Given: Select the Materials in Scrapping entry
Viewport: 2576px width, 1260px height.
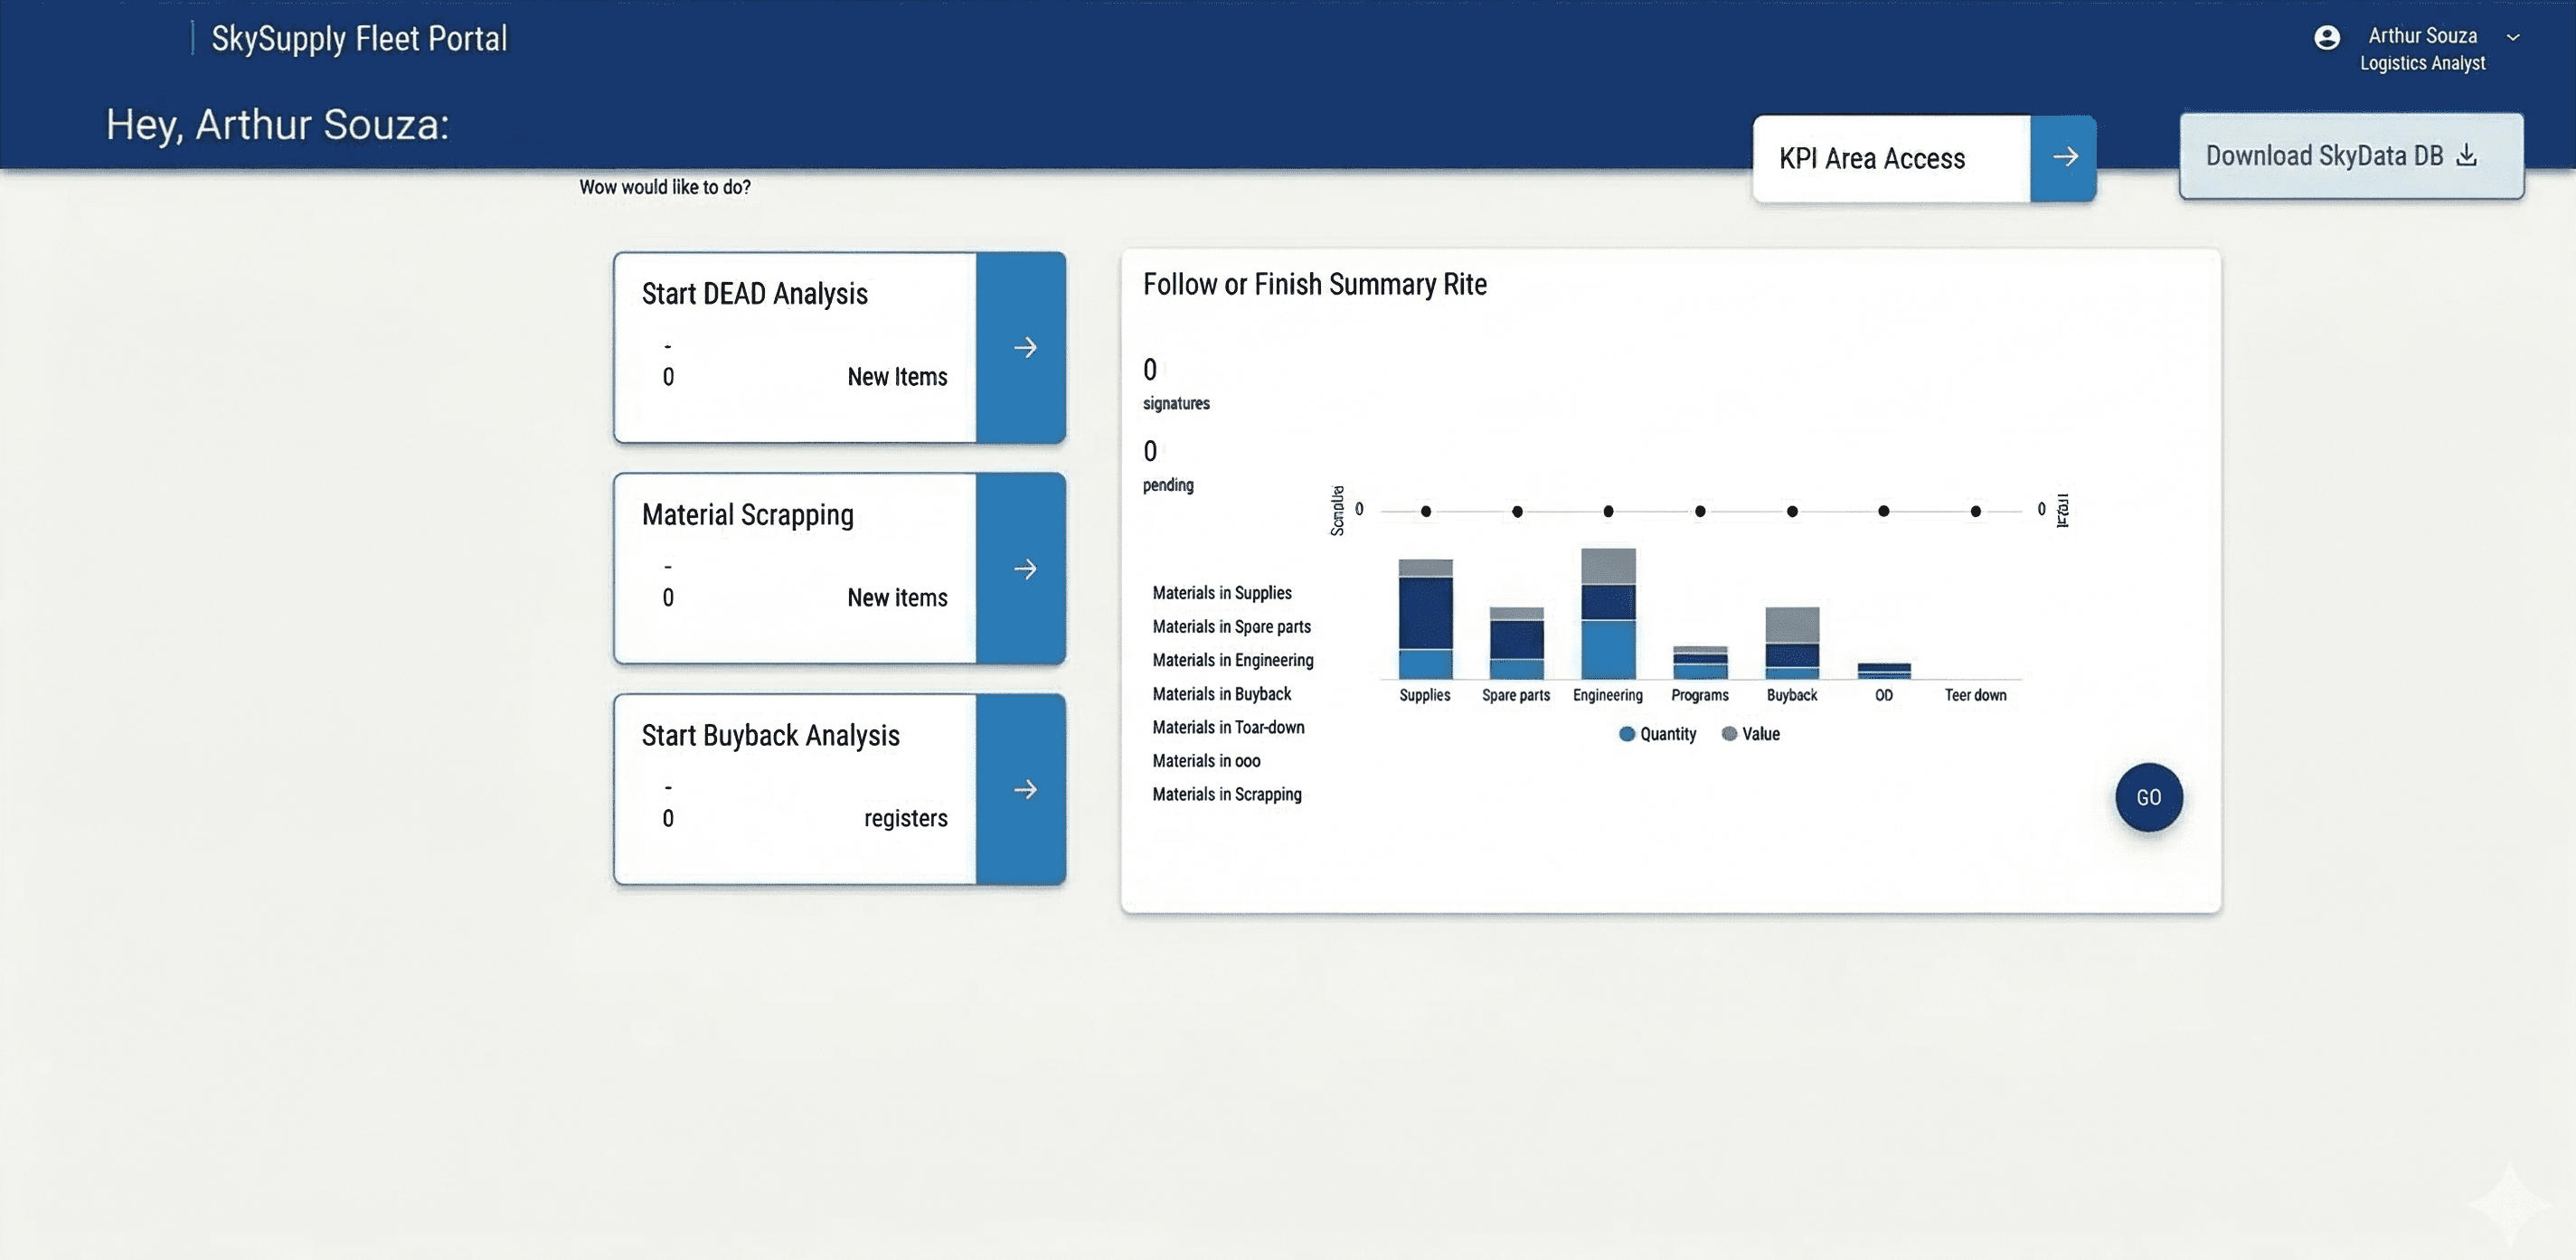Looking at the screenshot, I should (x=1226, y=794).
